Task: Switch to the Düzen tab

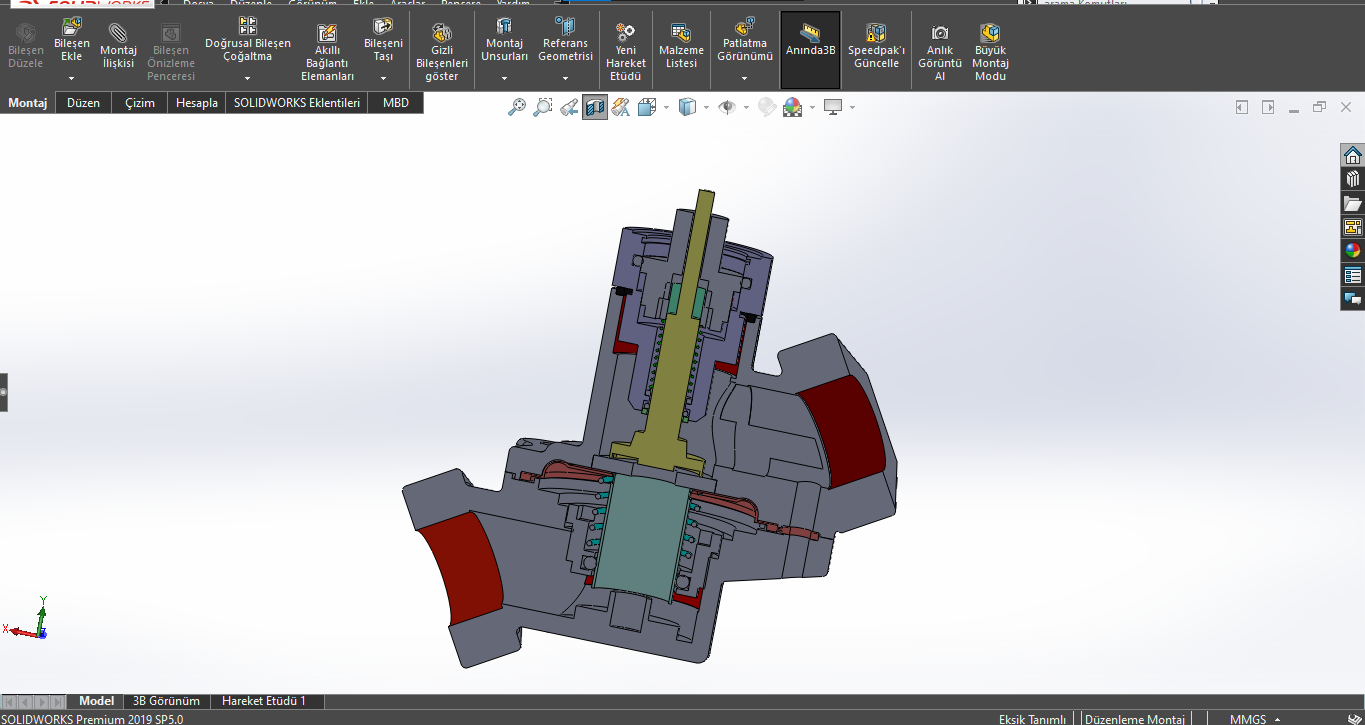Action: (83, 103)
